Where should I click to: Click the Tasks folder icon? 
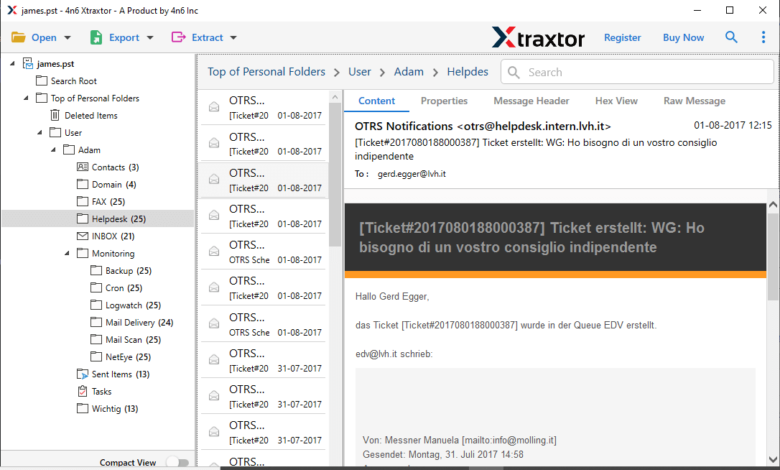point(83,391)
